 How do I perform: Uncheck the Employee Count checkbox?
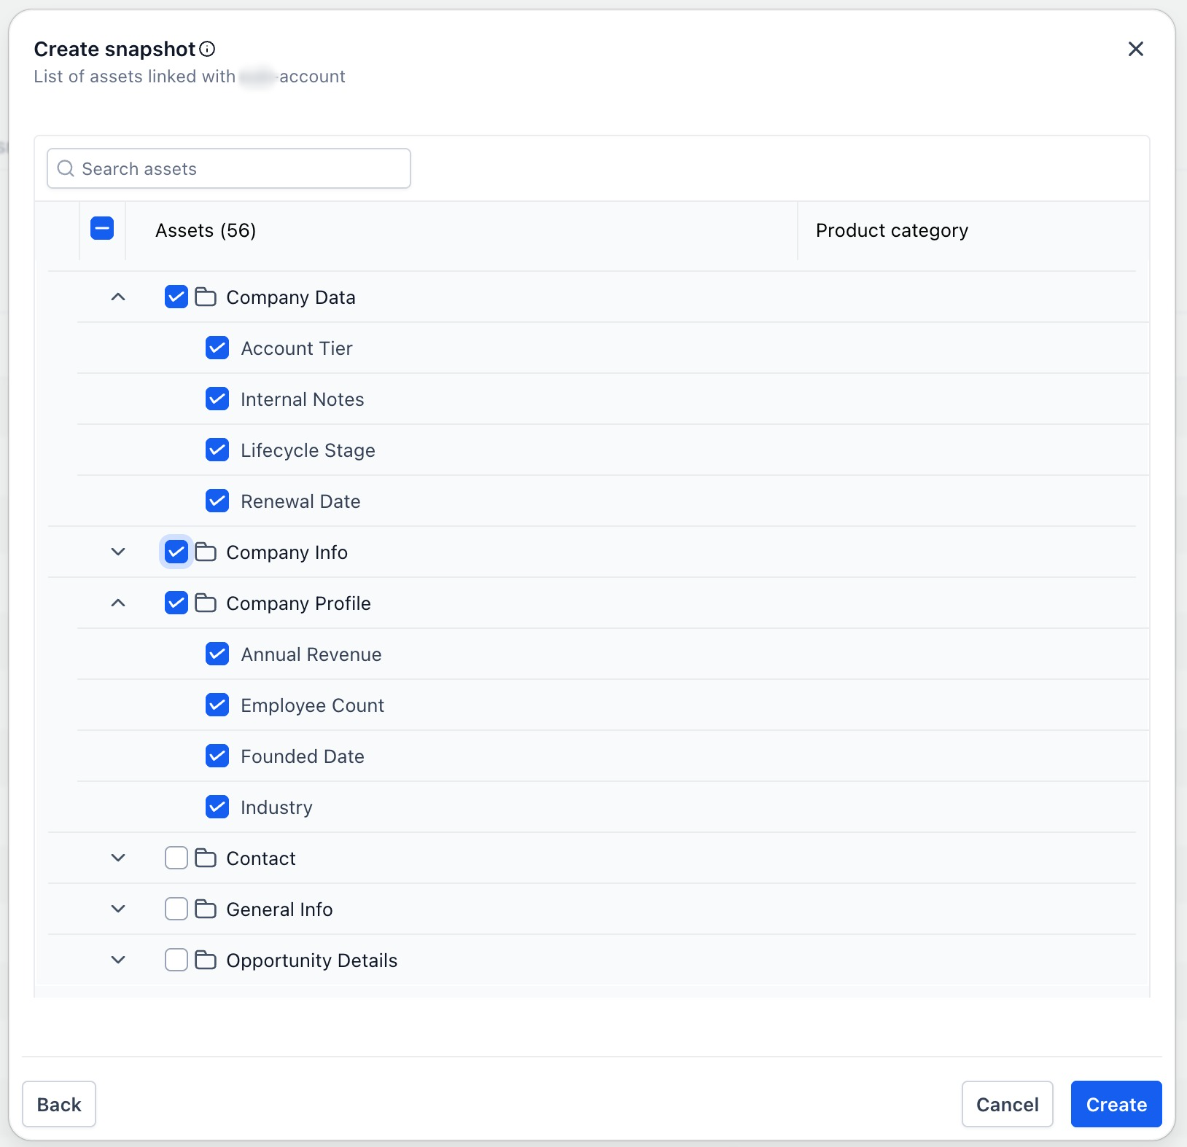click(x=217, y=705)
